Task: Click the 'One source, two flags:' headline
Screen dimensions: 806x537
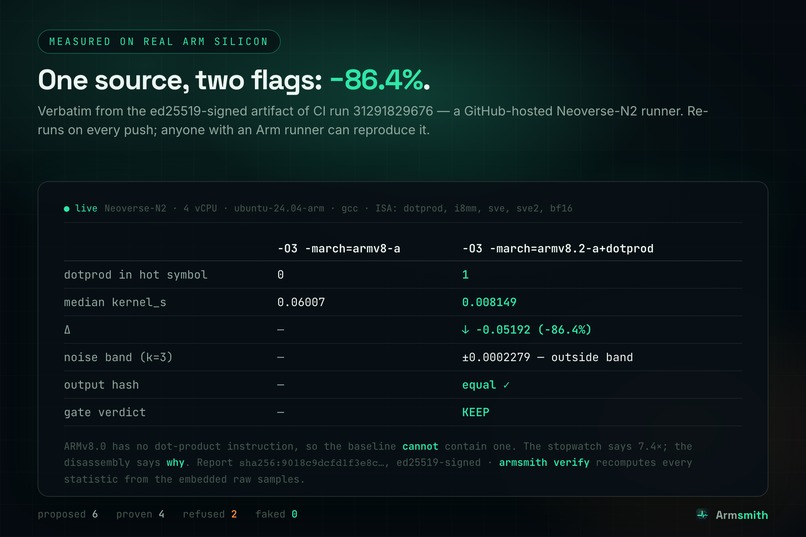Action: point(180,81)
